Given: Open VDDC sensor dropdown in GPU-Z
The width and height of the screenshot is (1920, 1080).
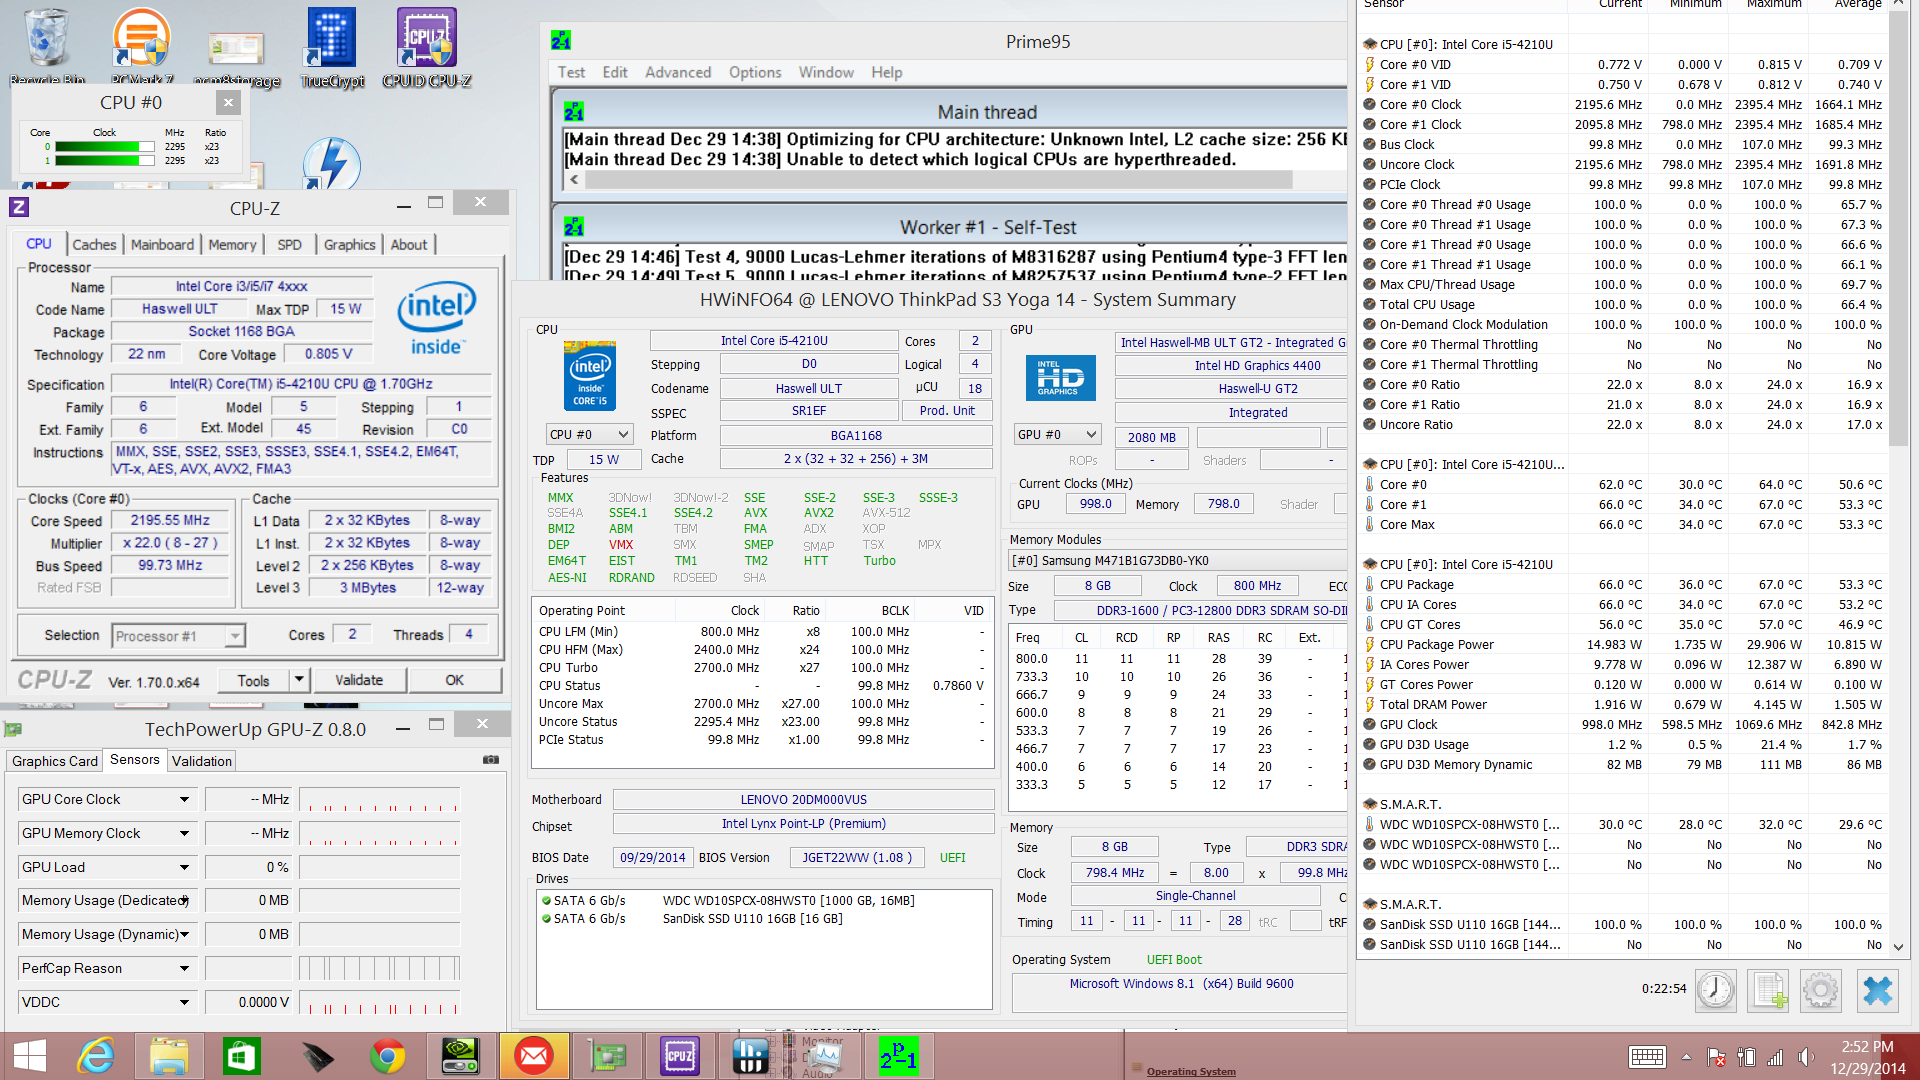Looking at the screenshot, I should click(185, 1002).
